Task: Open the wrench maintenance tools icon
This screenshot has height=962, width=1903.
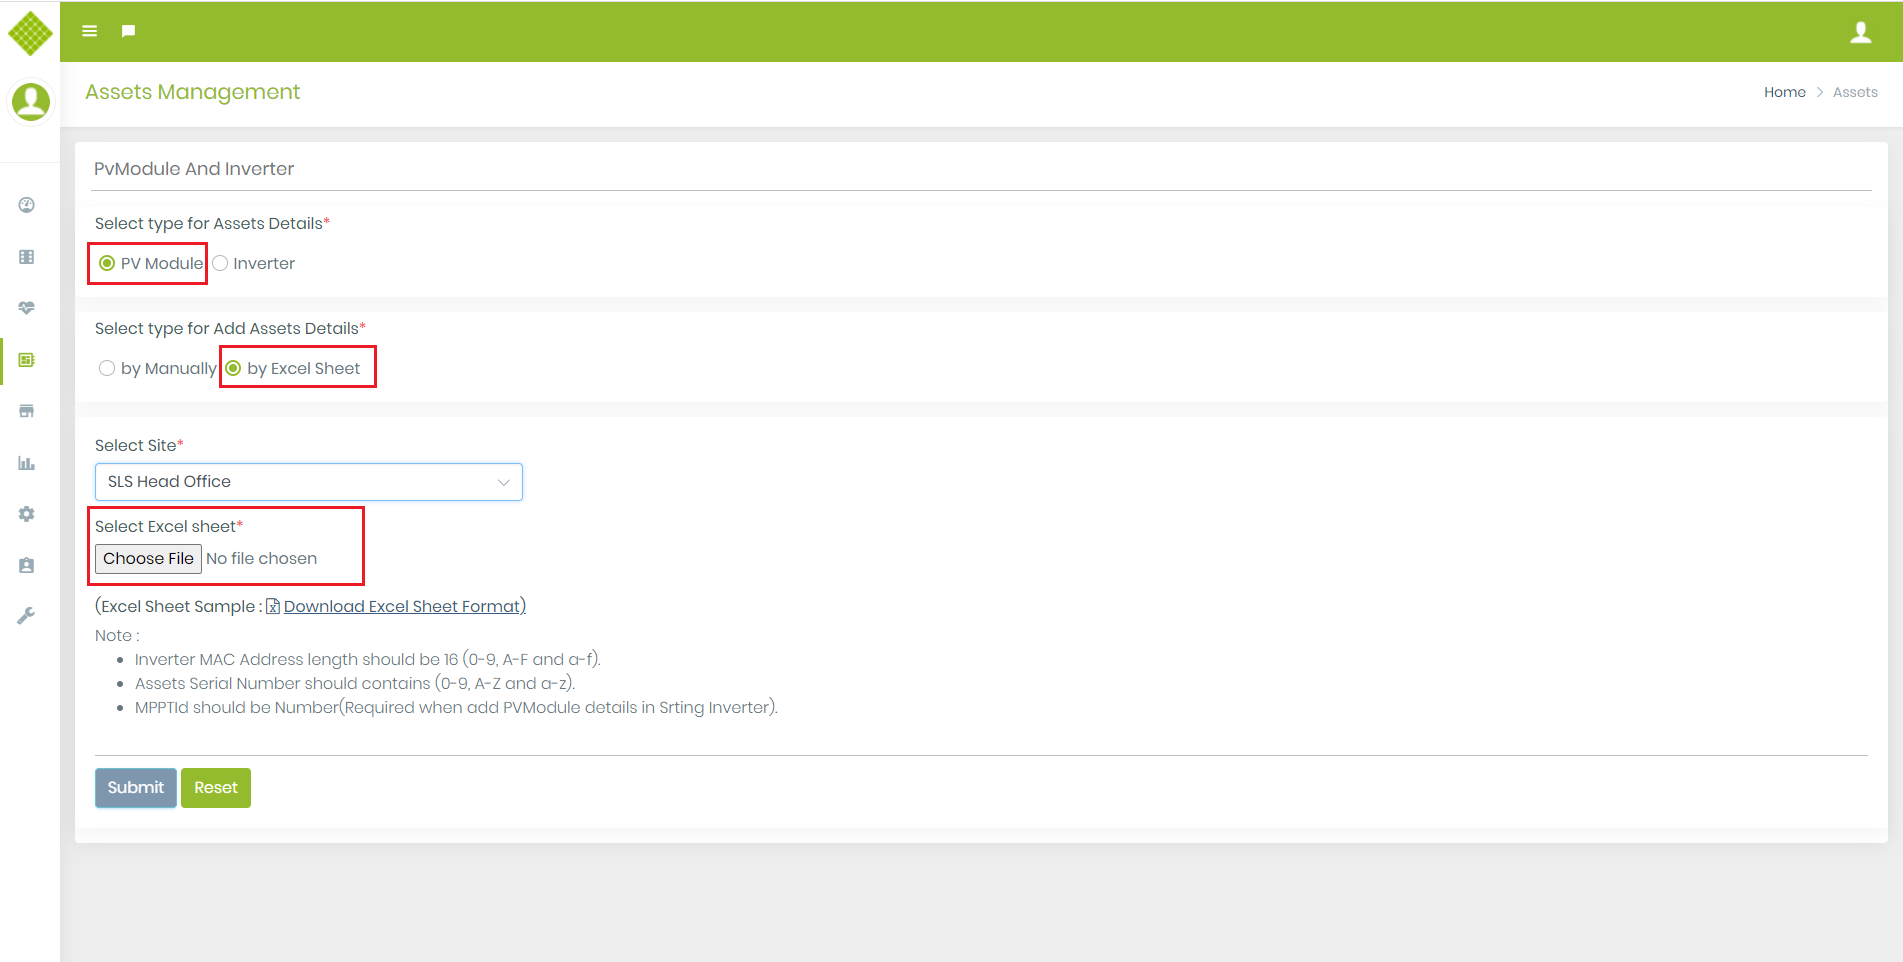Action: [25, 614]
